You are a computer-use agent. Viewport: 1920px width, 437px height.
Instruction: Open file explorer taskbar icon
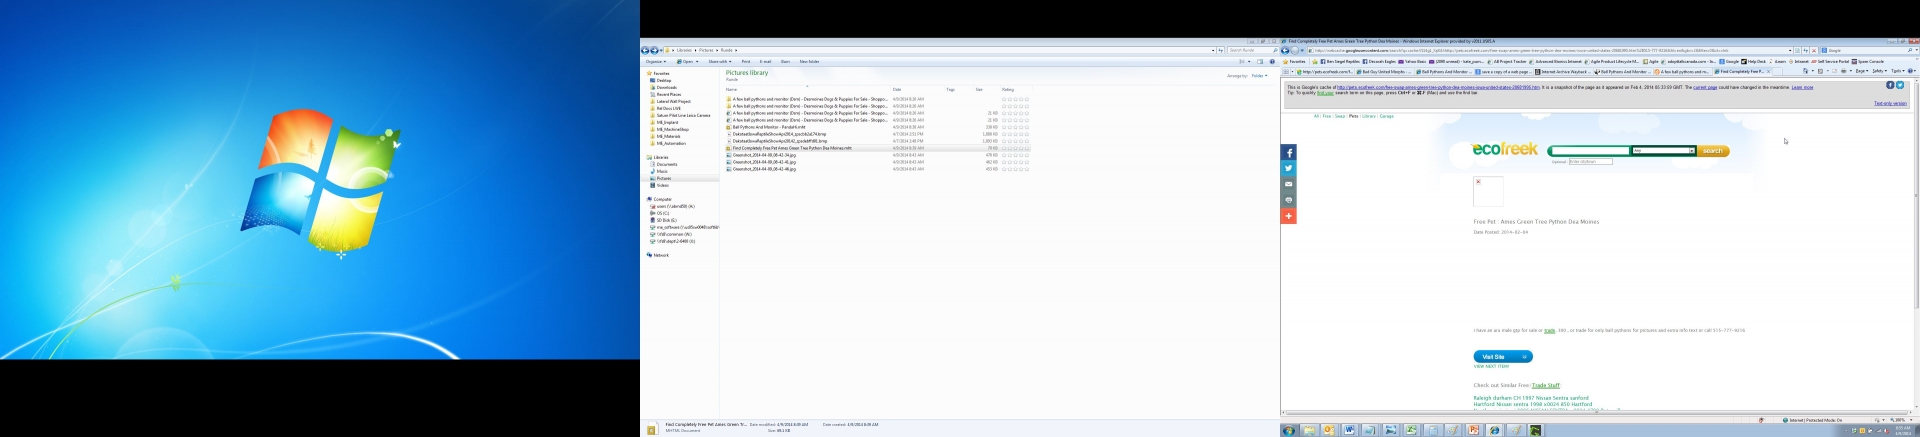click(1309, 430)
